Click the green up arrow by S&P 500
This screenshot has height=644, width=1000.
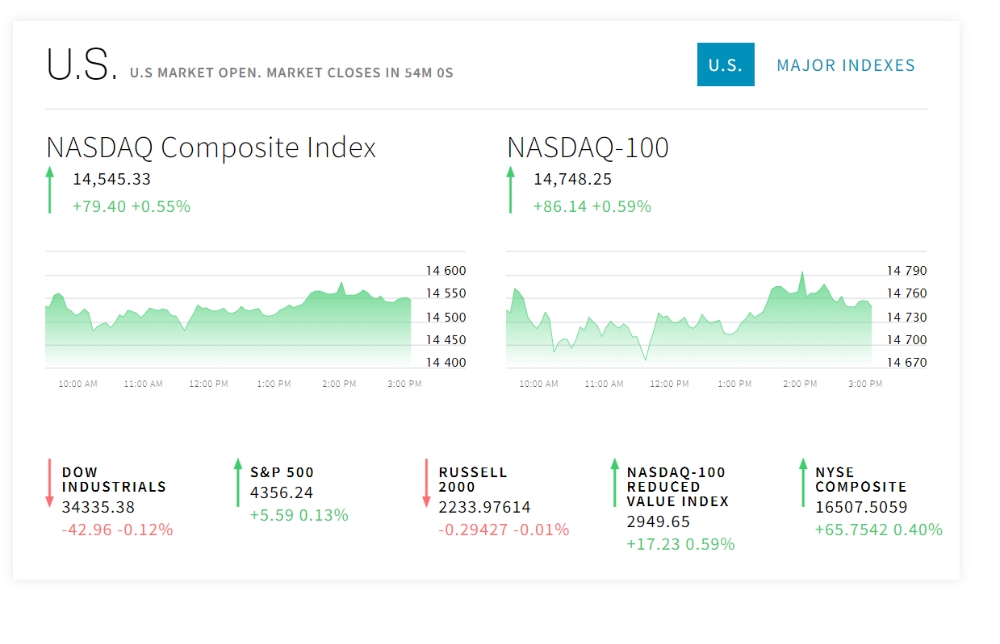238,483
